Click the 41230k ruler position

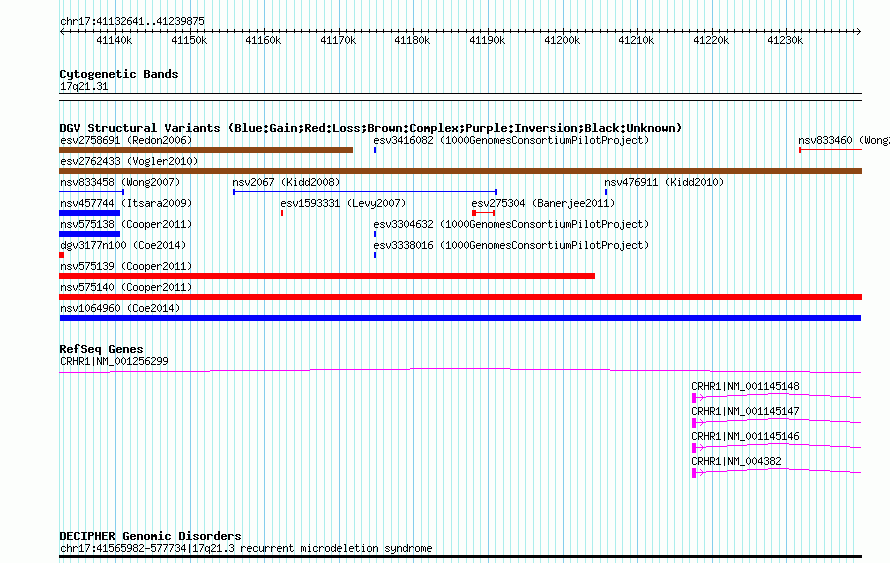(x=785, y=40)
